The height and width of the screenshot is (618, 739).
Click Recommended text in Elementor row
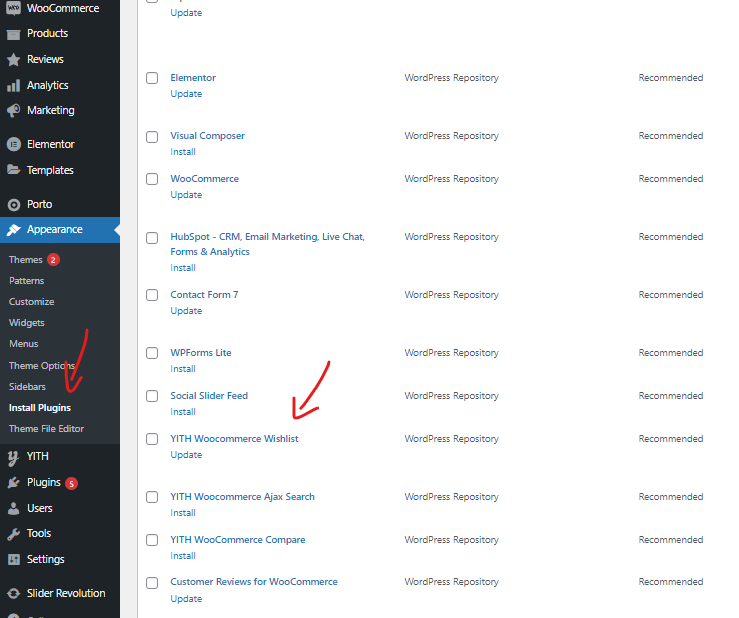671,78
